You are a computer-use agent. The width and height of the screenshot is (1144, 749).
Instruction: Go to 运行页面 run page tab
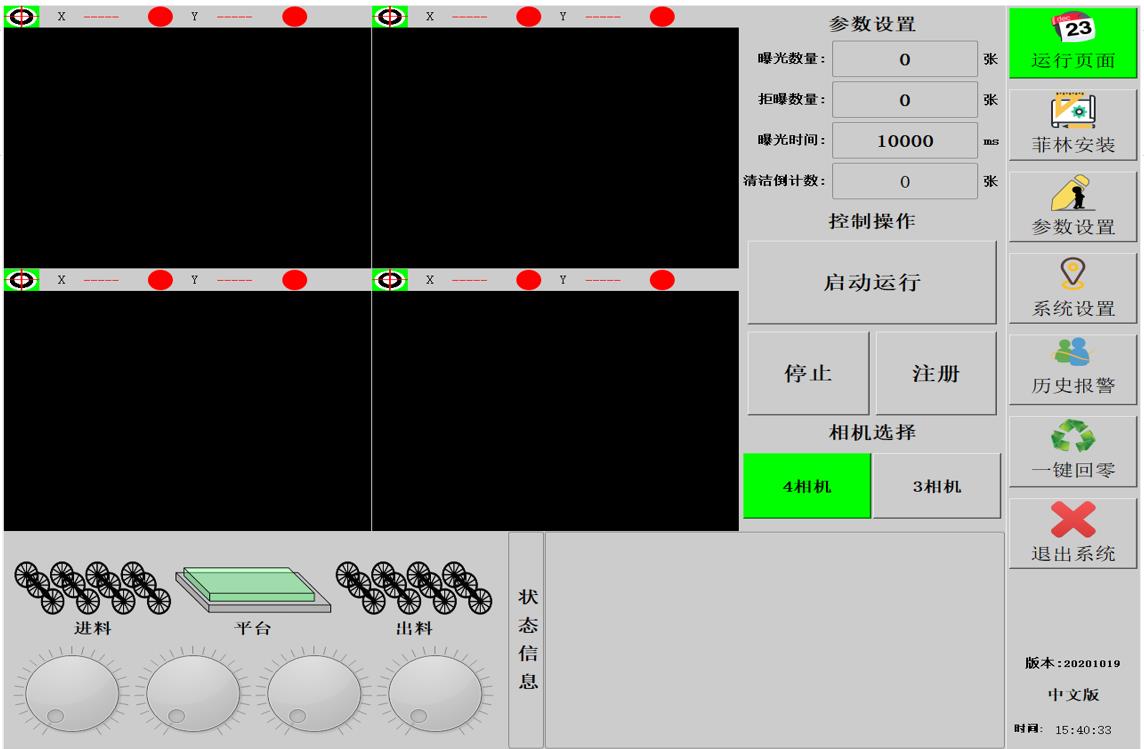click(x=1073, y=41)
